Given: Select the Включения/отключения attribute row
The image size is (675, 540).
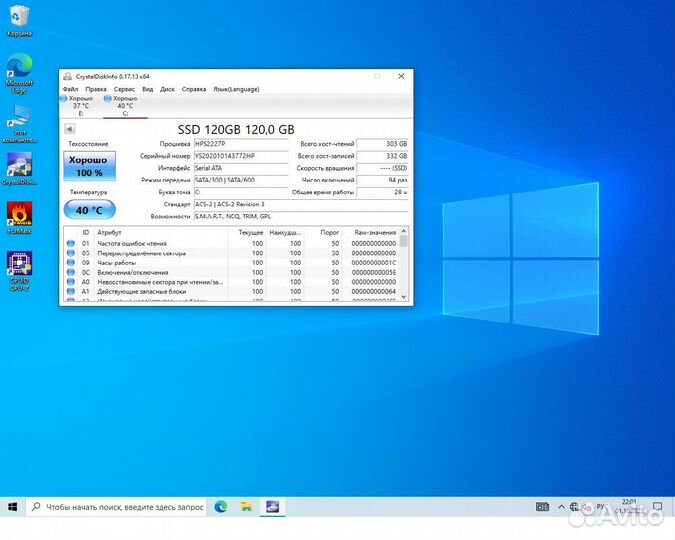Looking at the screenshot, I should coord(232,272).
